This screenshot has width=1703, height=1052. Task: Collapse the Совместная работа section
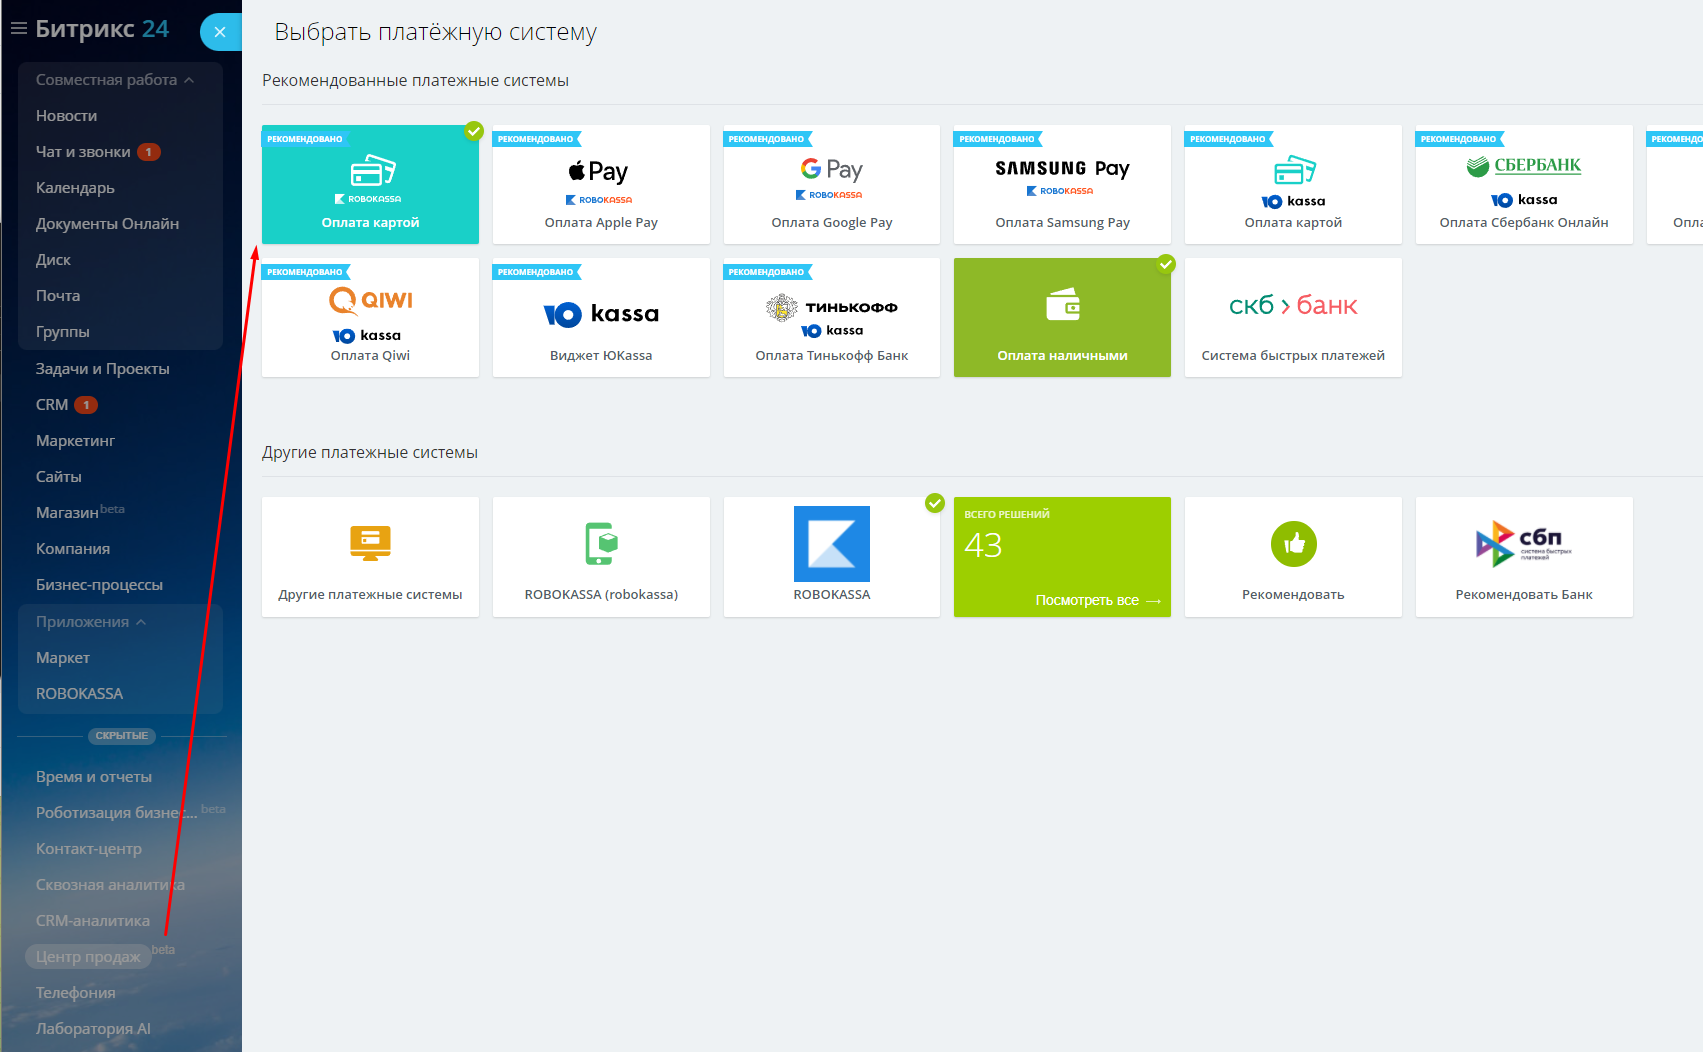115,80
